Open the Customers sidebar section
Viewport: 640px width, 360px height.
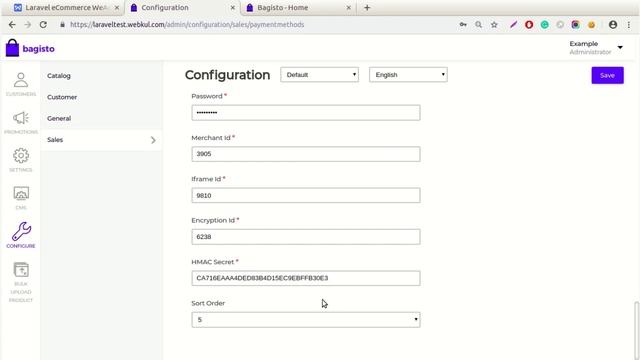click(21, 84)
